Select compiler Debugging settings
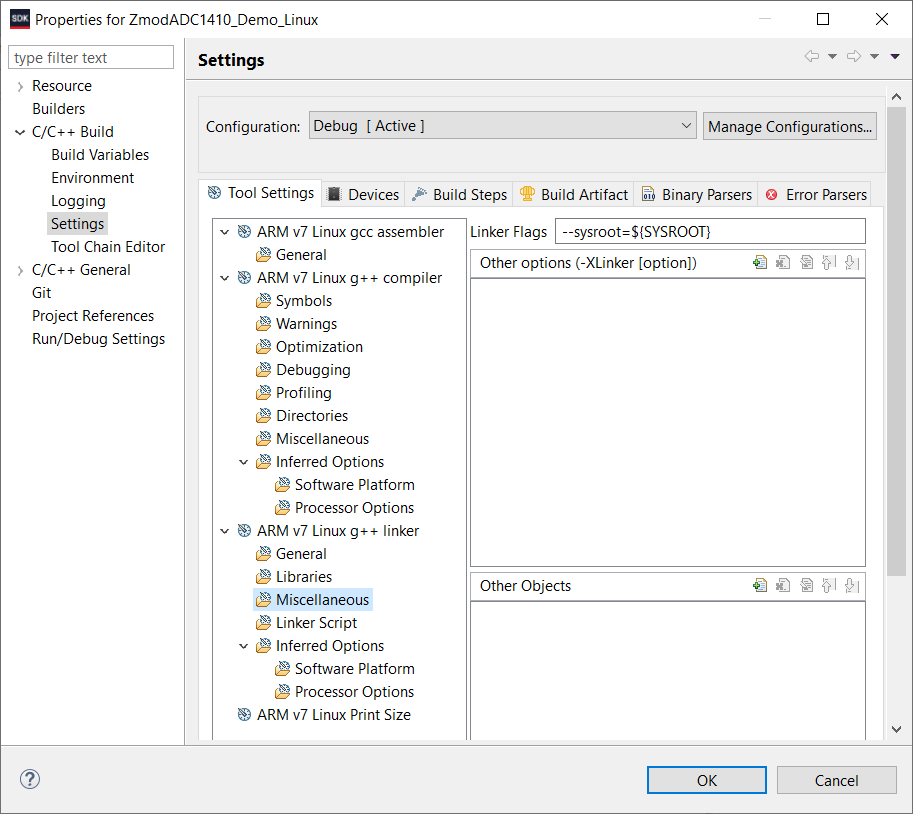This screenshot has width=913, height=814. point(313,370)
